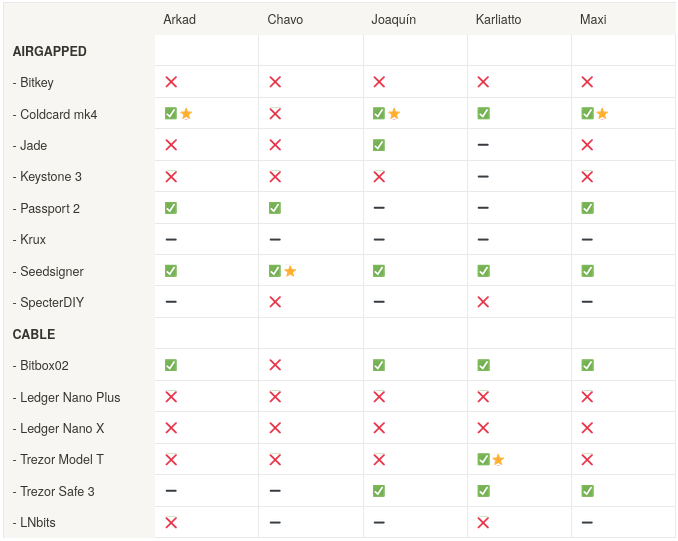Click the Karliatto column header
This screenshot has width=678, height=541.
[x=498, y=19]
